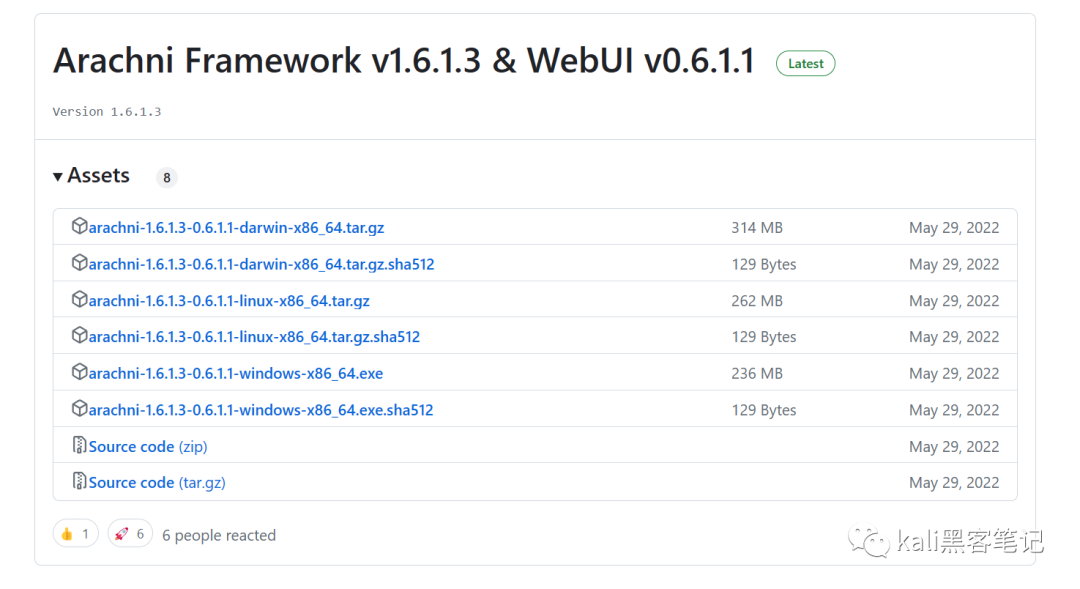Open the linux tar.gz.sha512 checksum link
Viewport: 1080px width, 589px height.
(254, 337)
